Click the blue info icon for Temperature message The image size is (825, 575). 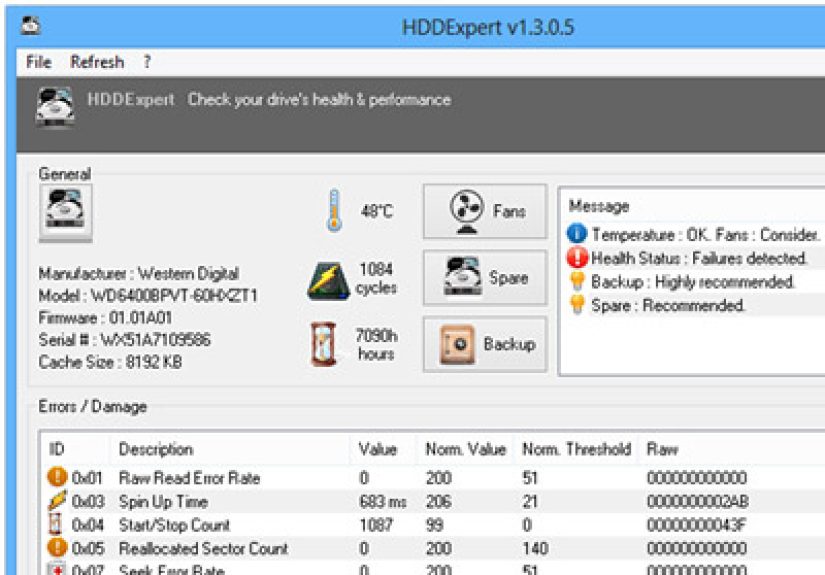(577, 234)
